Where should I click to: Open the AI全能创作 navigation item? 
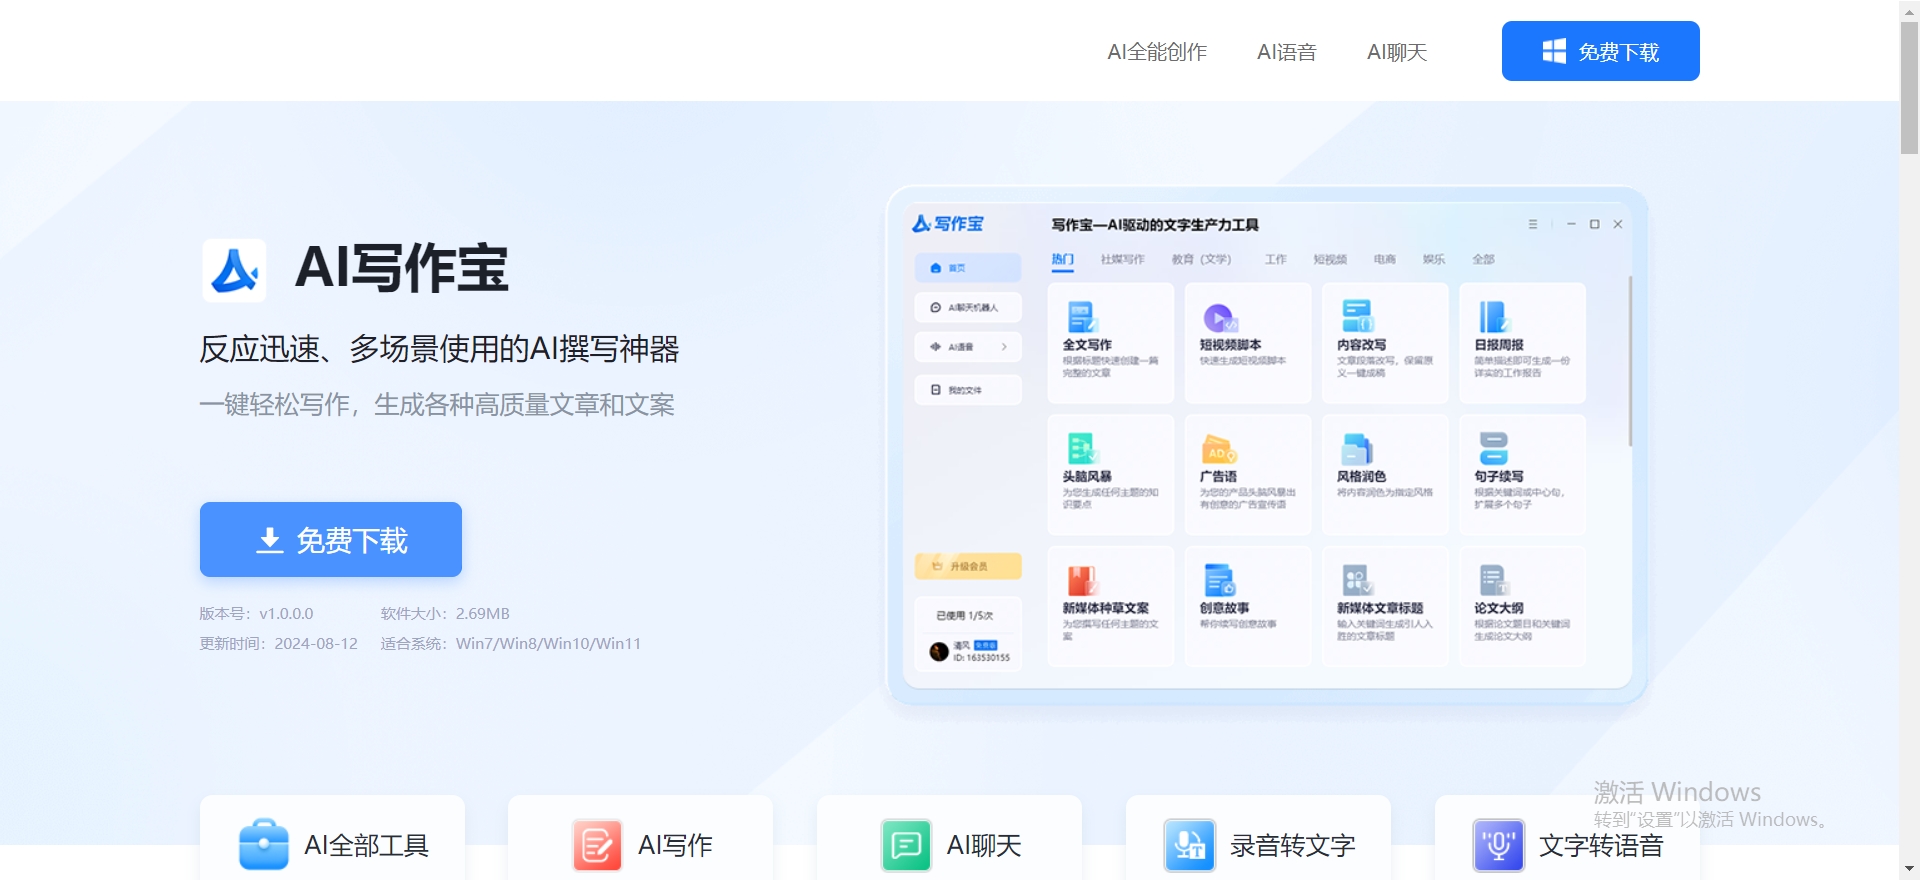click(1157, 52)
